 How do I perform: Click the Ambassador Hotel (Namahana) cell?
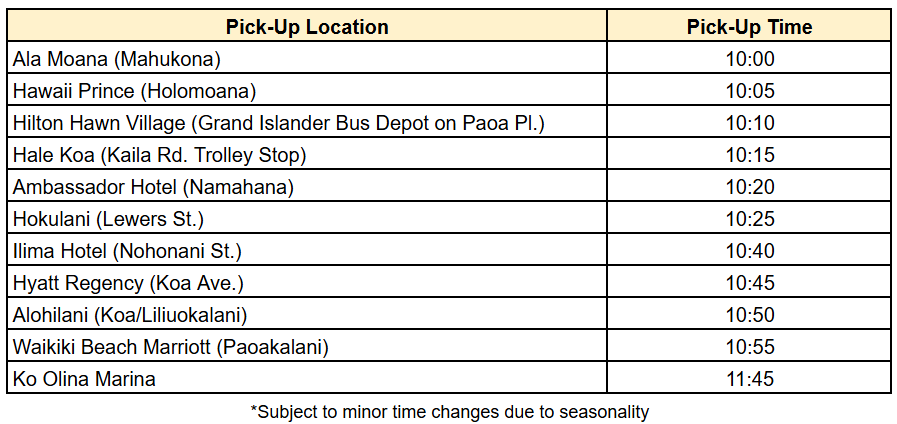click(153, 187)
